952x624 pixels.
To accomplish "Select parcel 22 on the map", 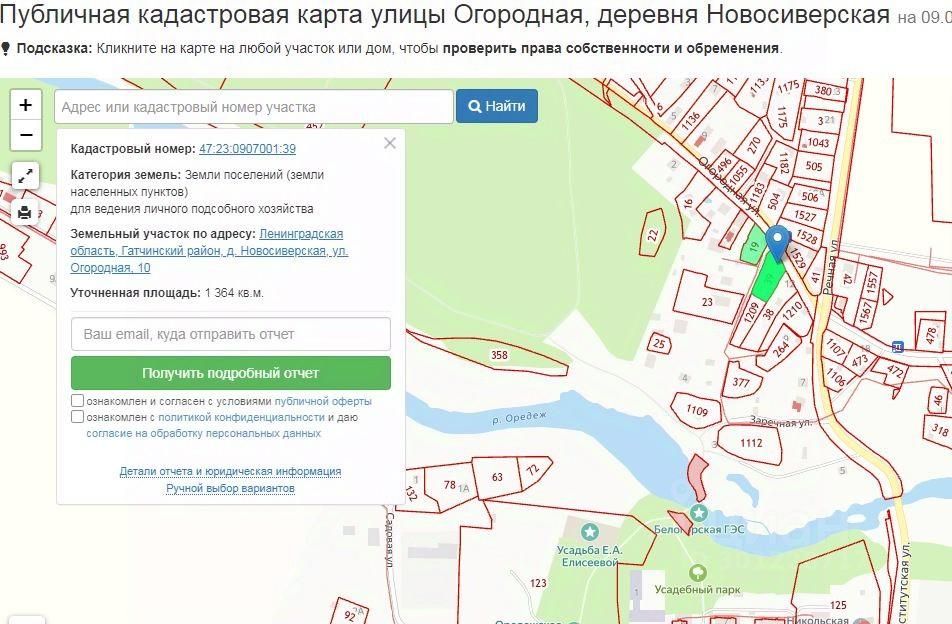I will 653,235.
